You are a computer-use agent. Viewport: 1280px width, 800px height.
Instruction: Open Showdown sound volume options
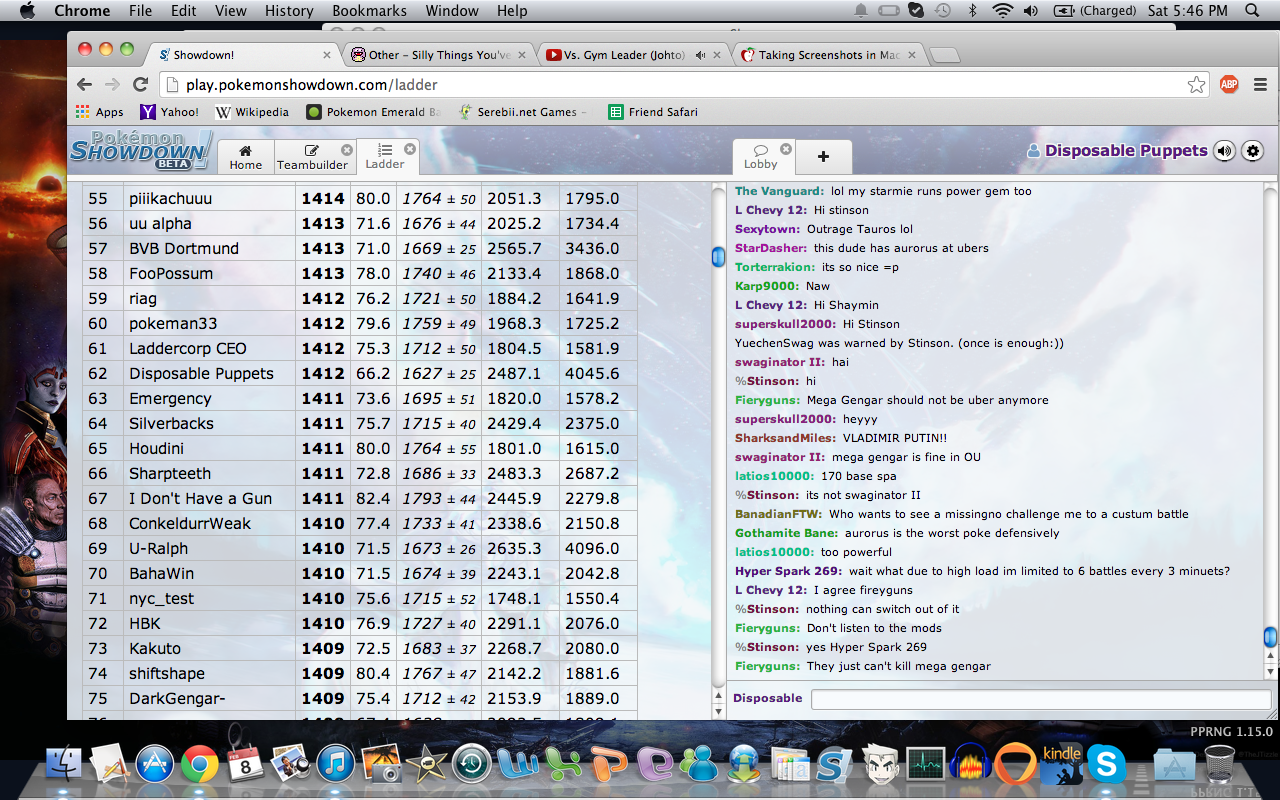coord(1224,151)
